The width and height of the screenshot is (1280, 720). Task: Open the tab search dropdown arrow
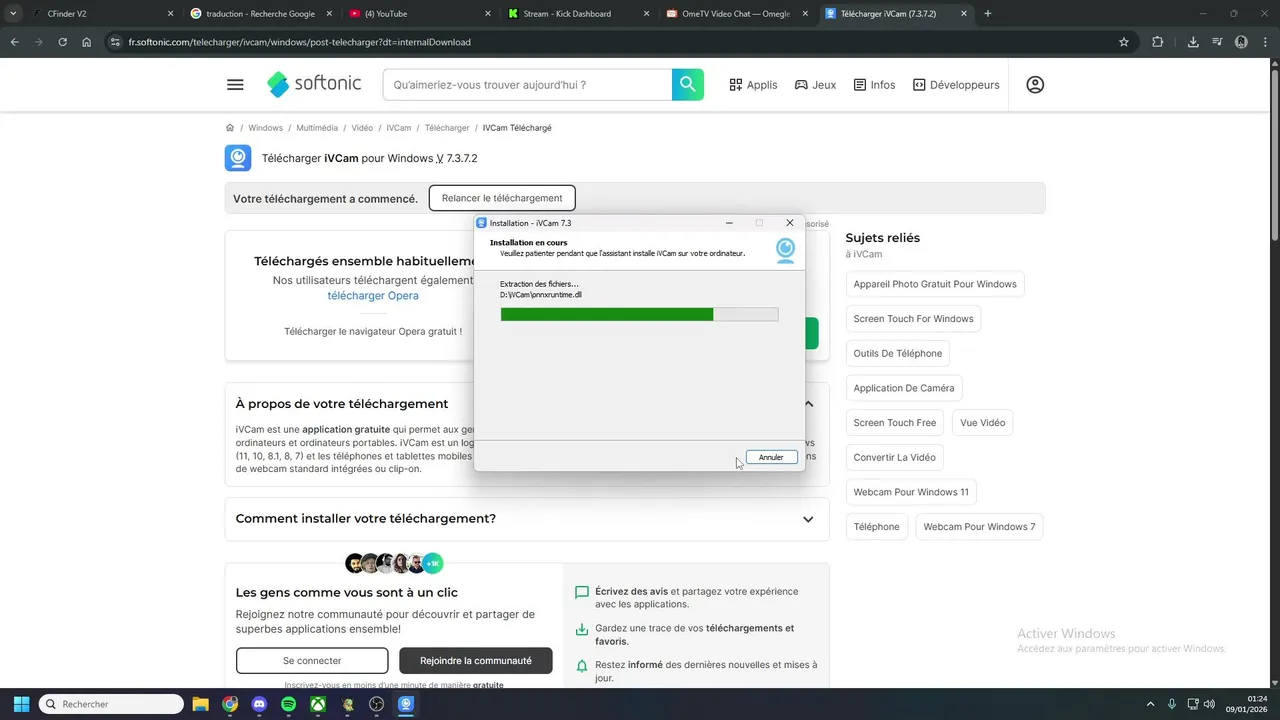tap(13, 14)
